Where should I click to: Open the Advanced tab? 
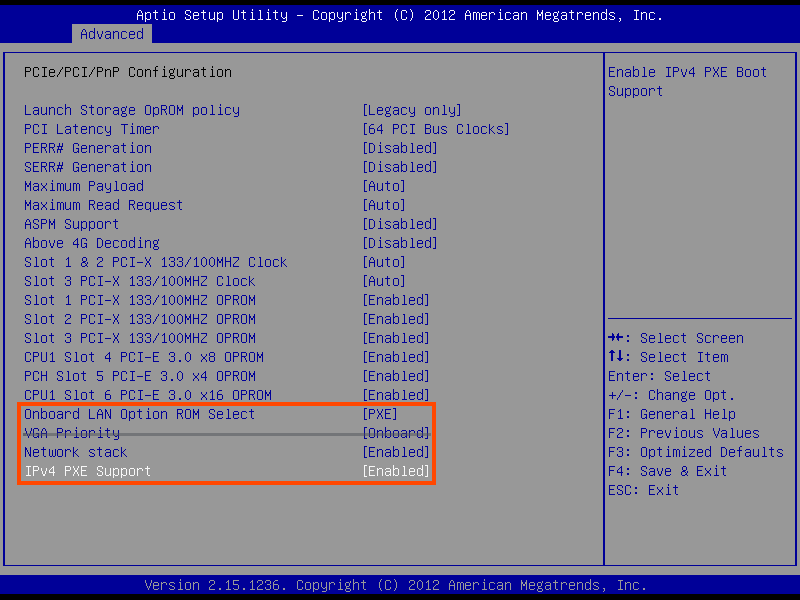112,34
